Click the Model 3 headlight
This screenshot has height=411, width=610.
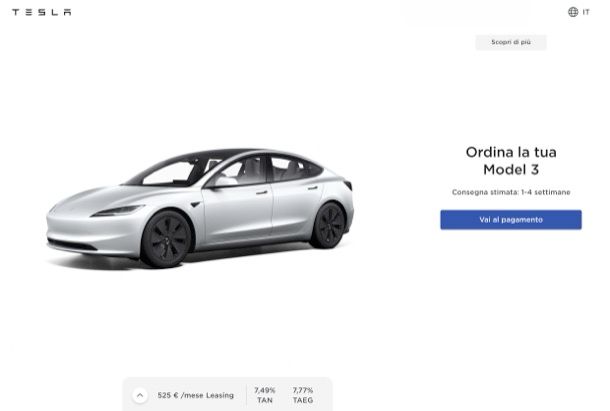(117, 211)
